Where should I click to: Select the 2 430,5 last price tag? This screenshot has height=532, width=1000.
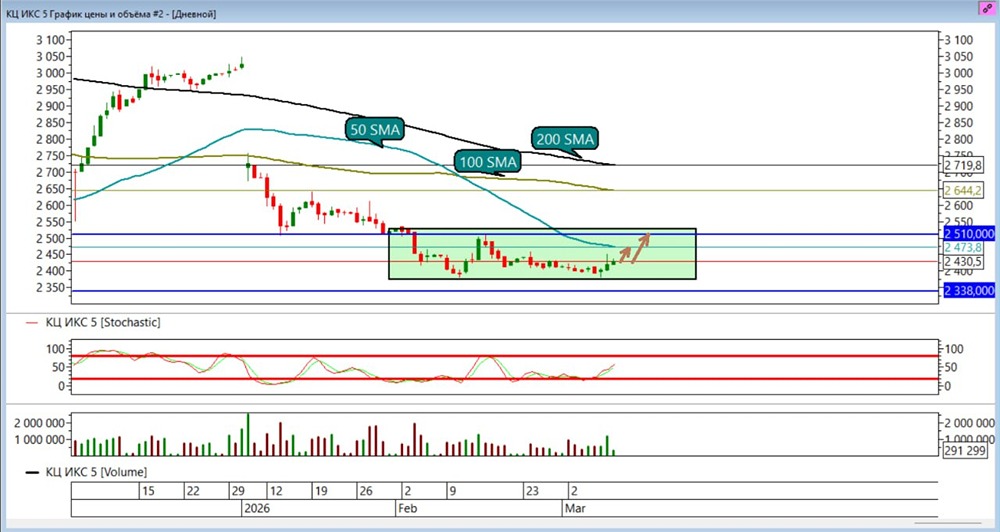click(x=964, y=262)
